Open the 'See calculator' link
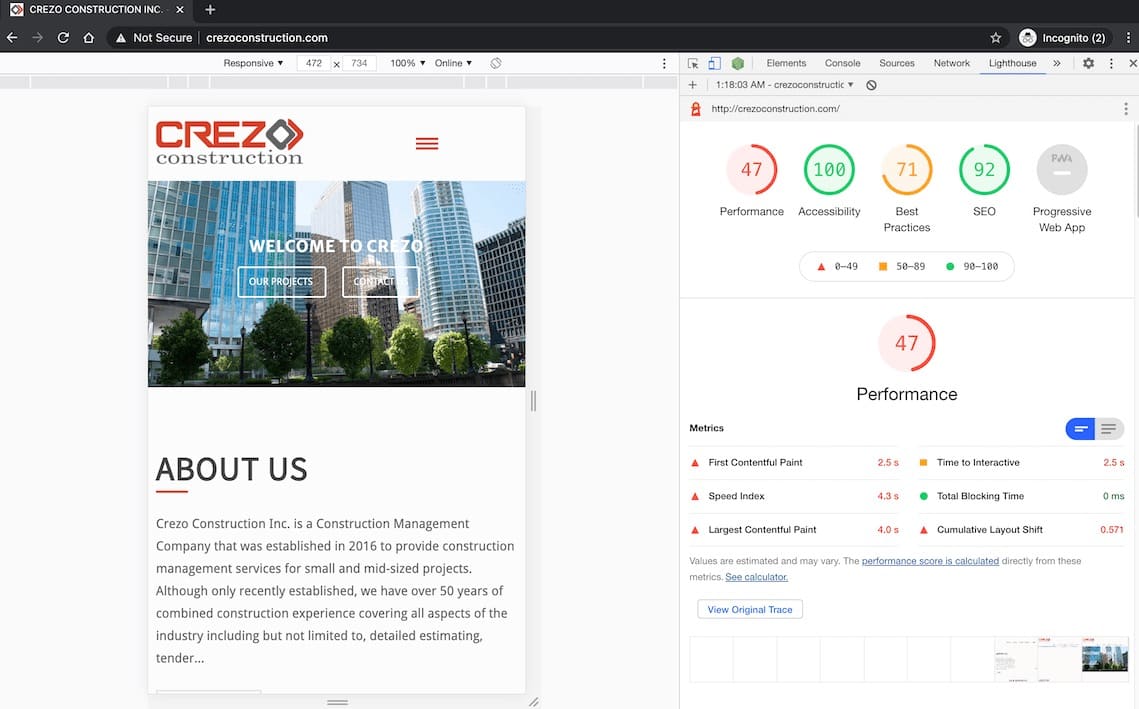This screenshot has height=709, width=1139. tap(756, 577)
